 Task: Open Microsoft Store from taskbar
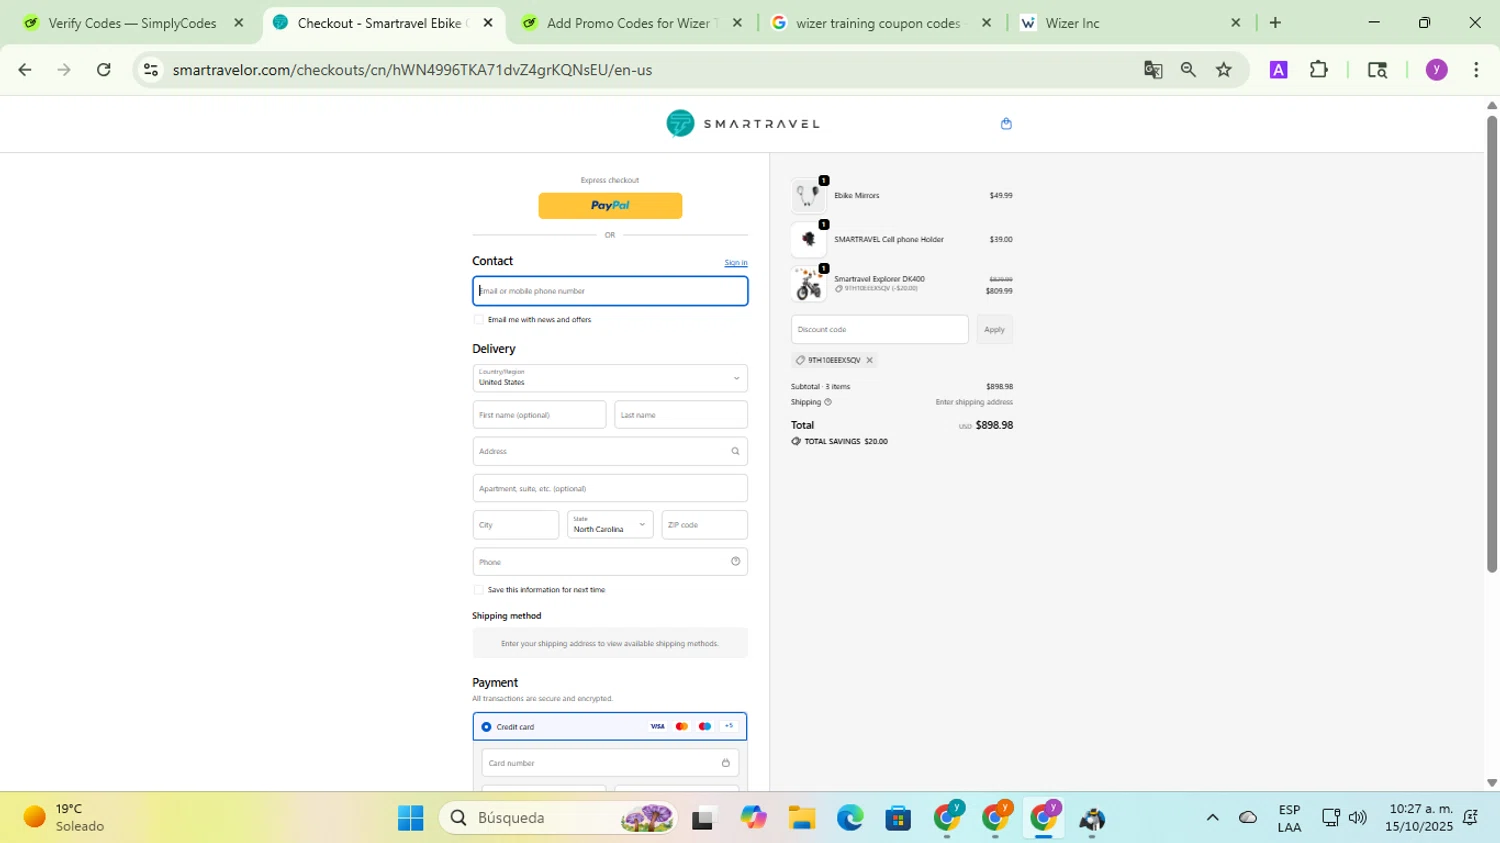tap(898, 818)
